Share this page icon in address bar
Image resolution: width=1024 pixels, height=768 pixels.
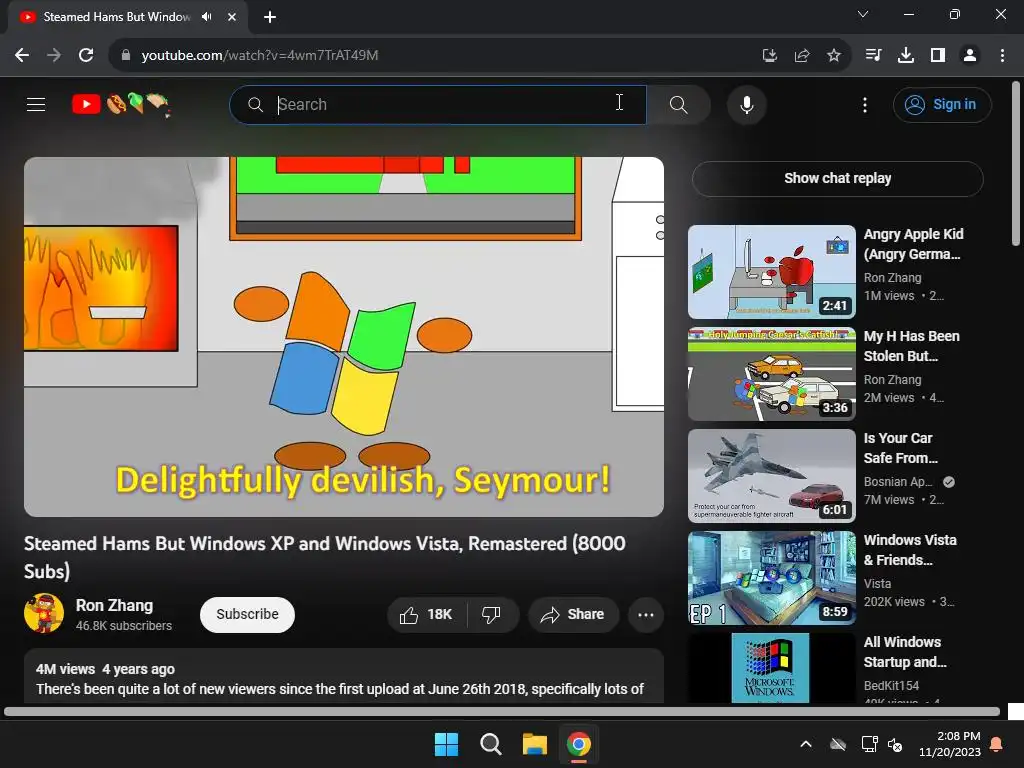802,56
